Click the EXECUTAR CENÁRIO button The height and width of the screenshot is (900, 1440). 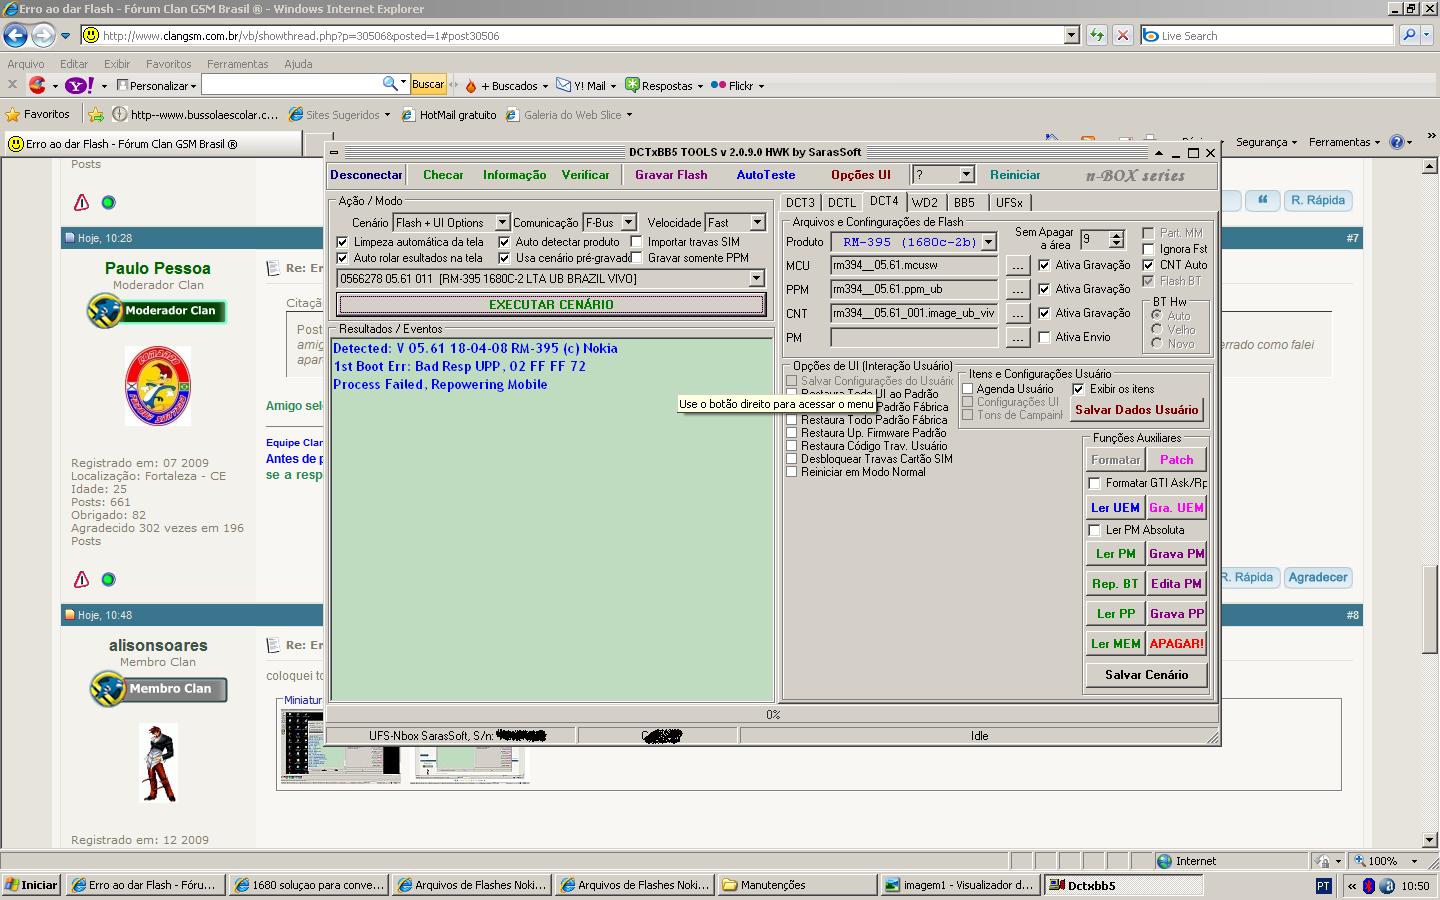551,305
